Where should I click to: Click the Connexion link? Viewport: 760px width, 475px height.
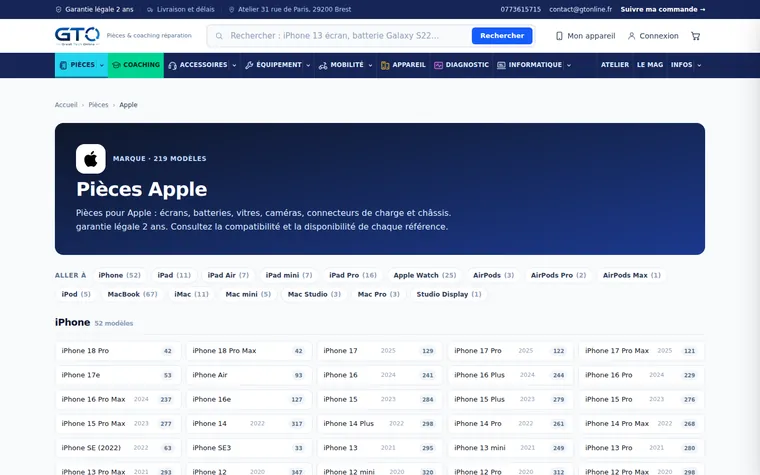point(653,36)
